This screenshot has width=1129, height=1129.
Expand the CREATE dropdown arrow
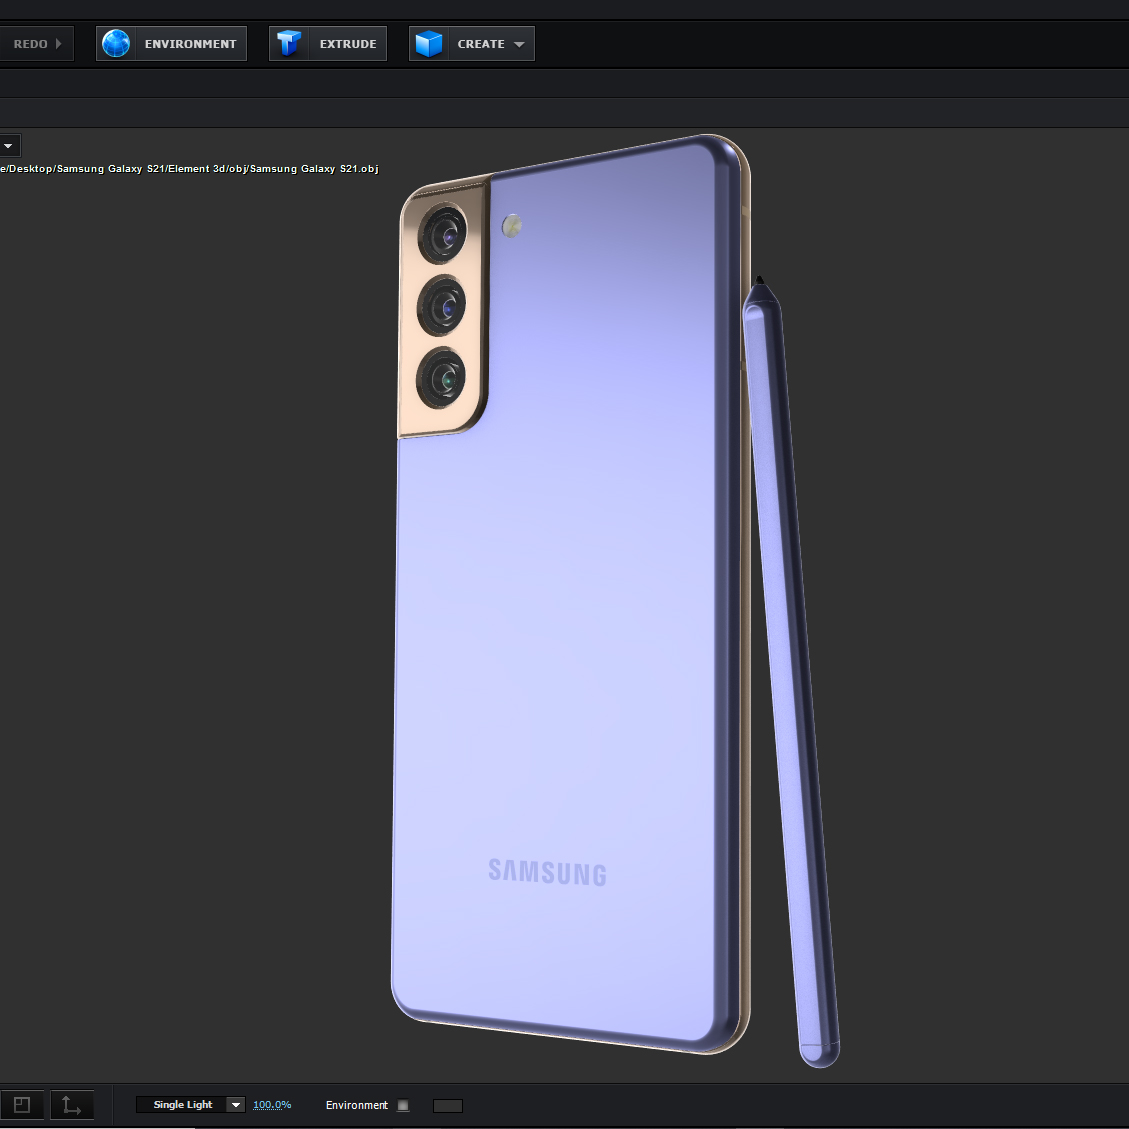tap(519, 45)
